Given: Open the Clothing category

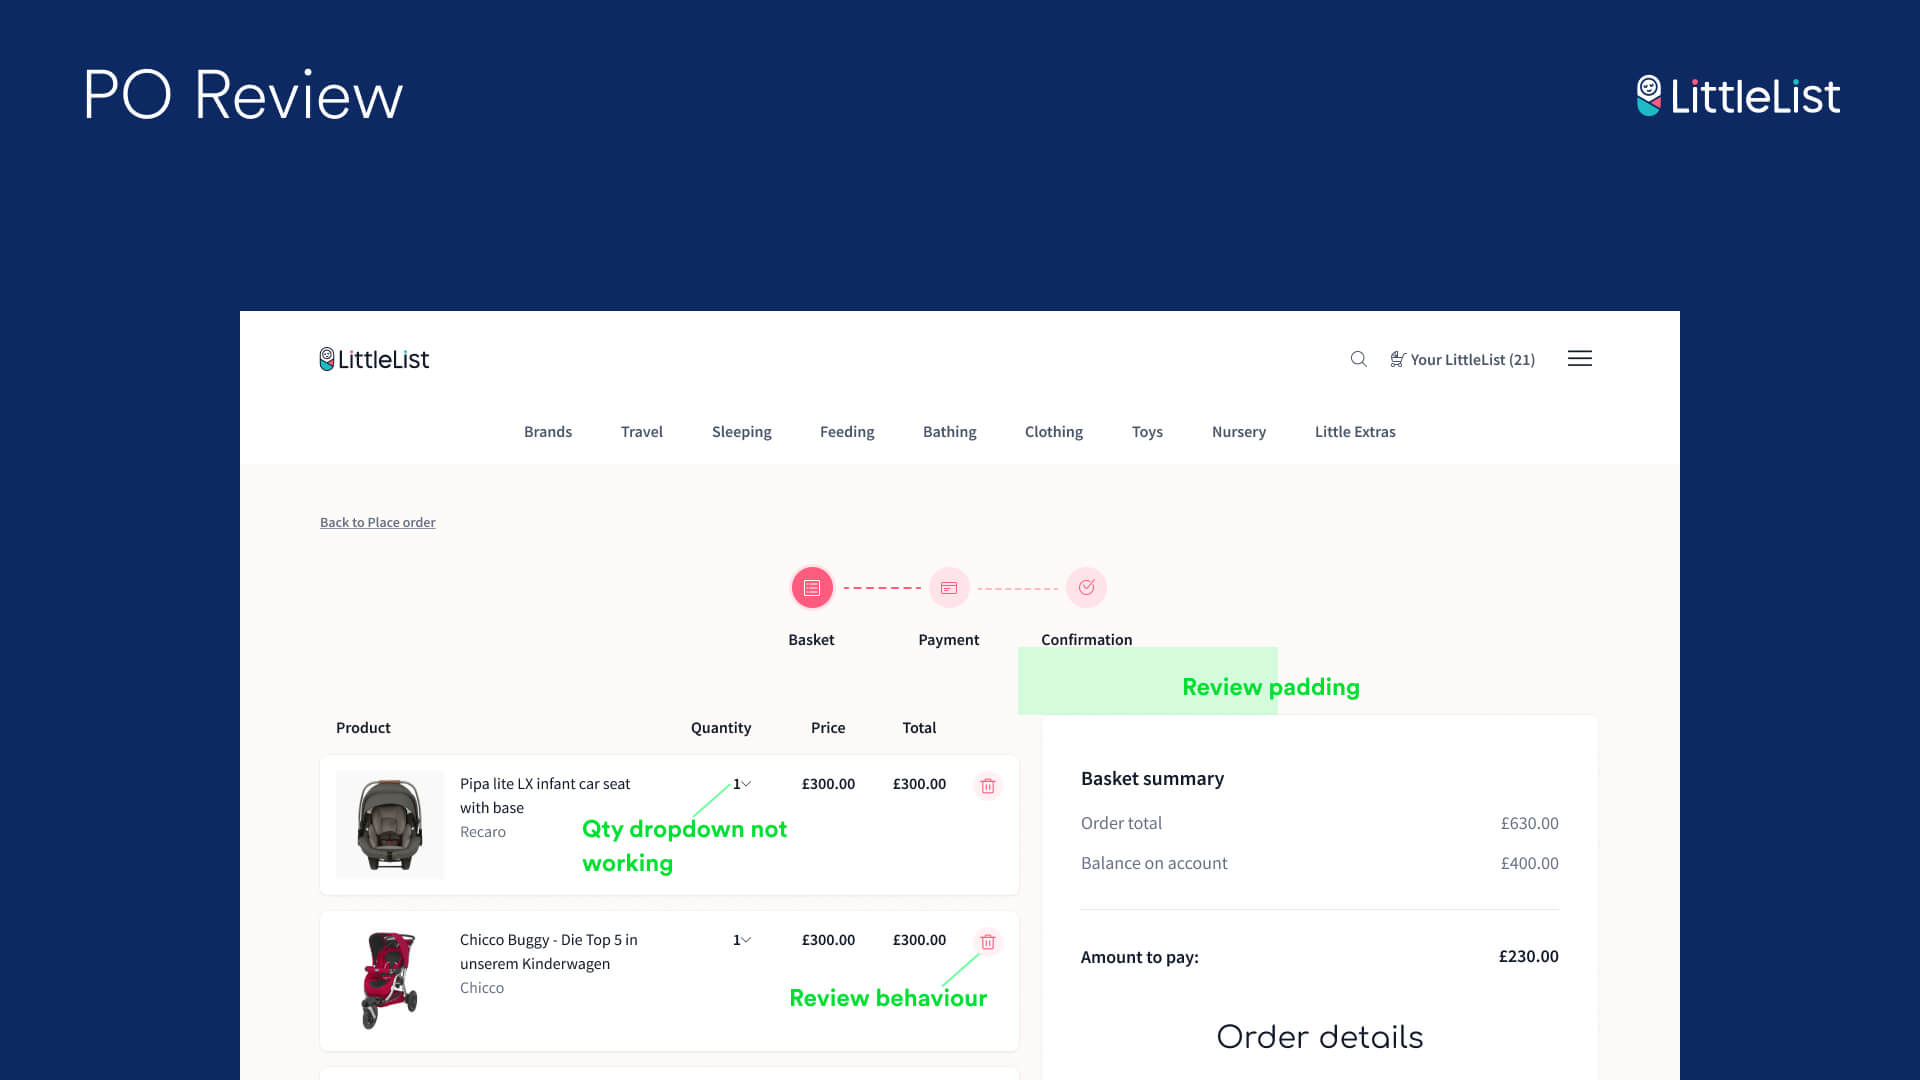Looking at the screenshot, I should click(1054, 432).
